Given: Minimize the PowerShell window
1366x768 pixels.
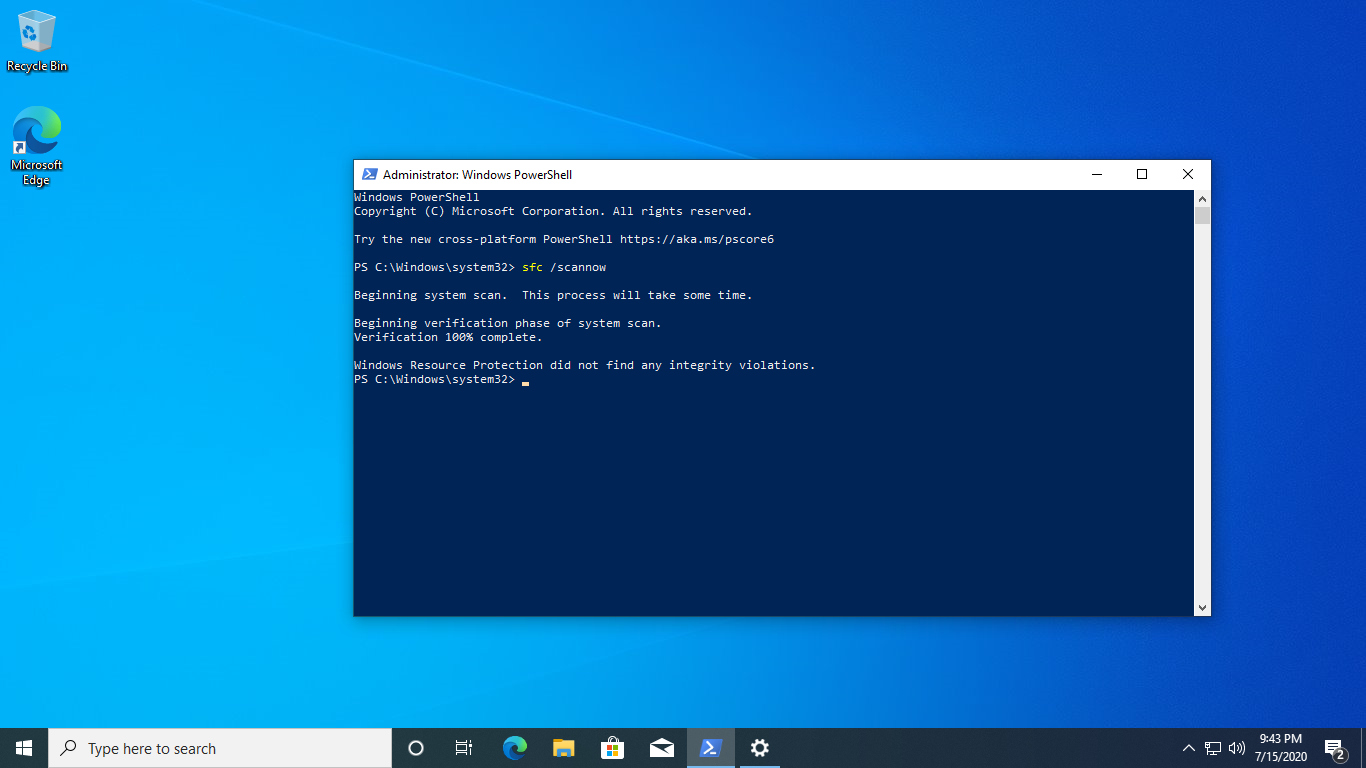Looking at the screenshot, I should click(x=1096, y=174).
